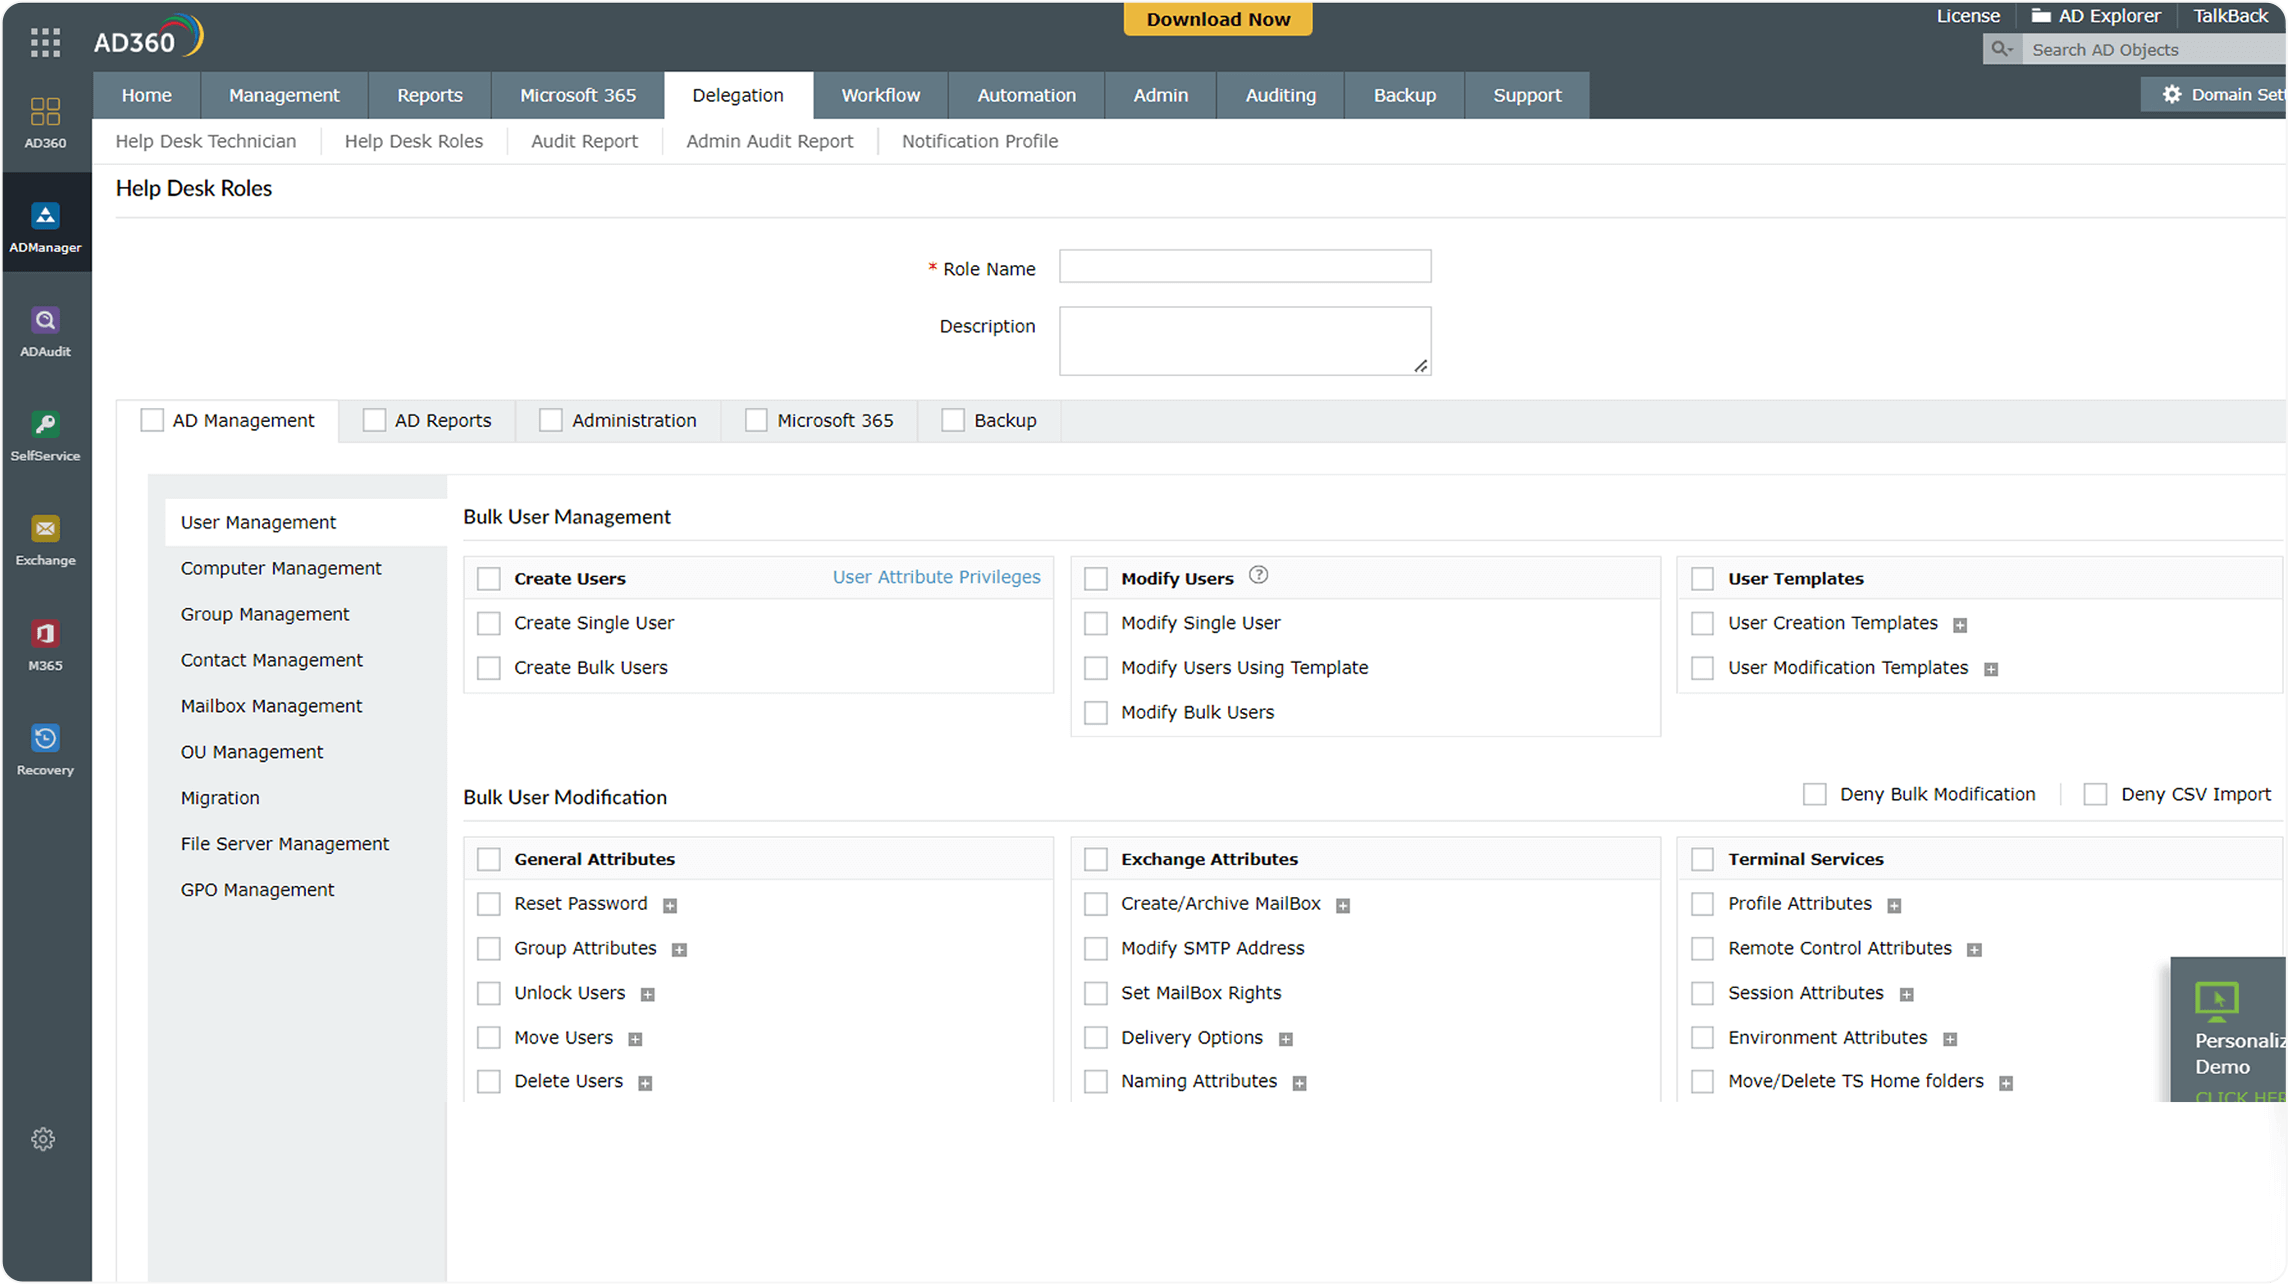Open the settings gear at sidebar bottom
The width and height of the screenshot is (2288, 1284).
(43, 1139)
